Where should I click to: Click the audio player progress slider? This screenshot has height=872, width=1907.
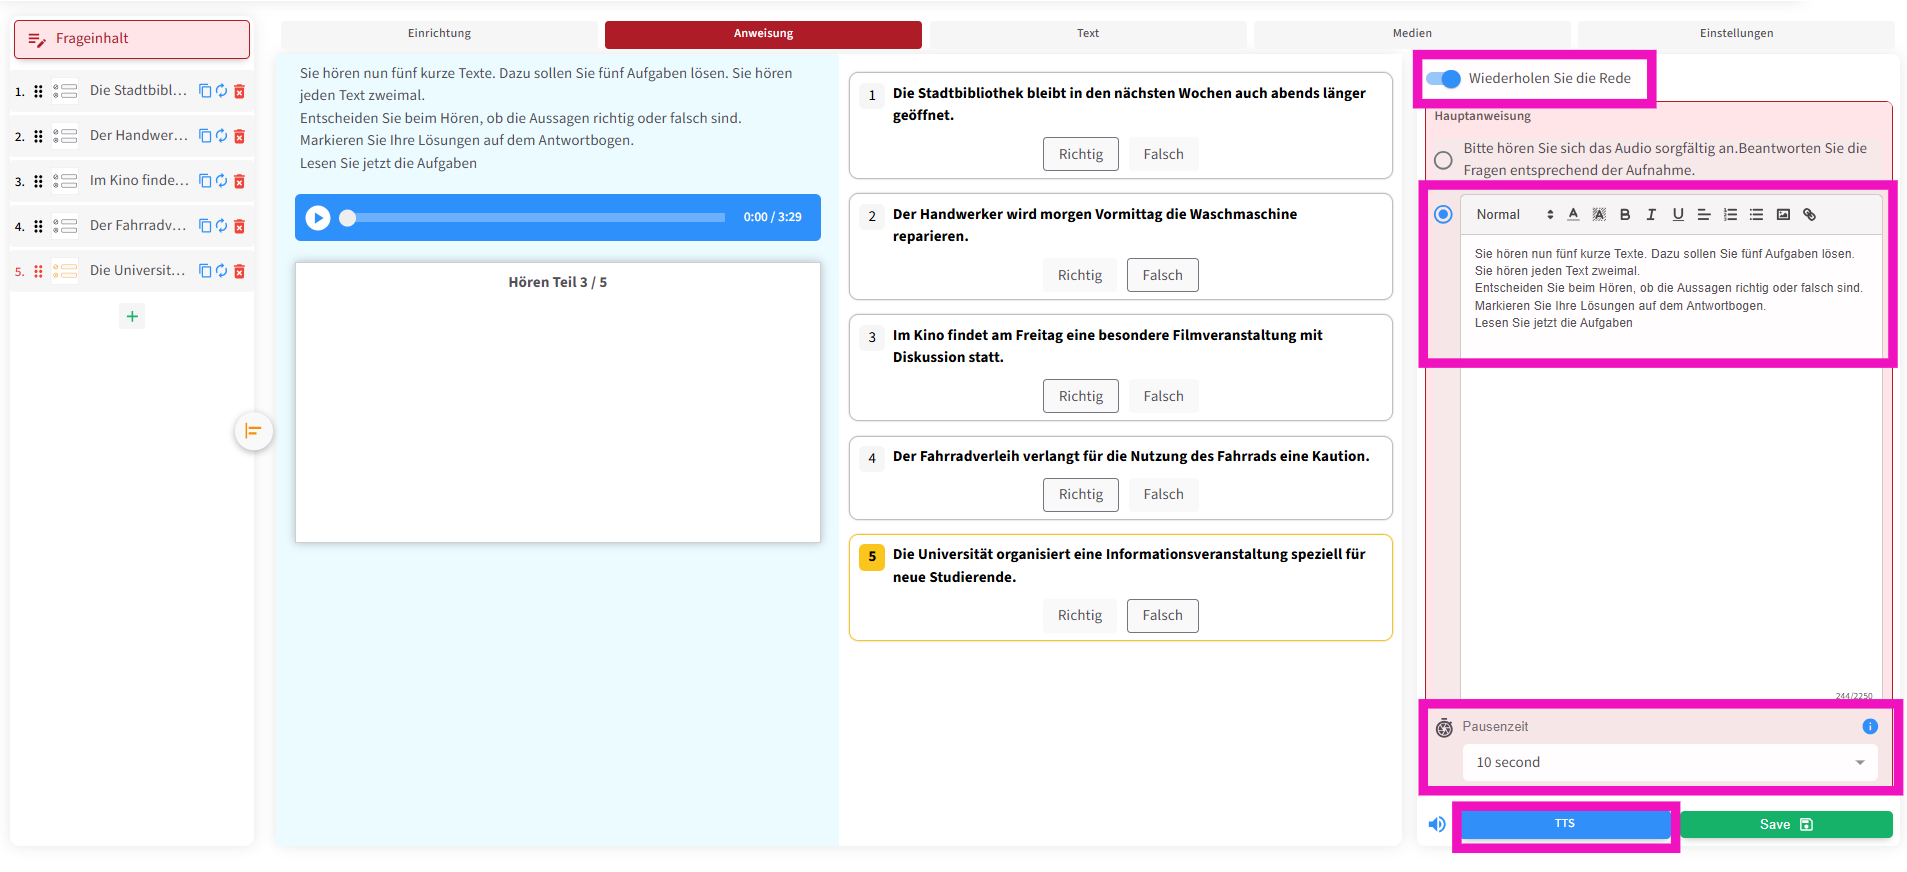[536, 218]
